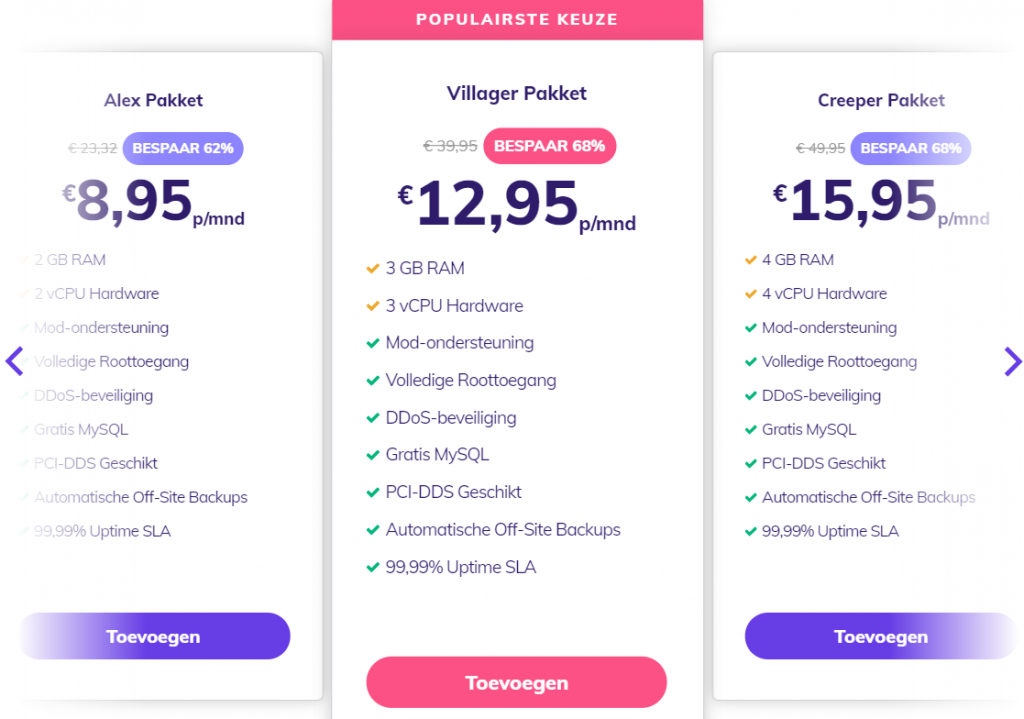1024x719 pixels.
Task: Click checkmark beside 3 vCPU Hardware
Action: point(373,306)
